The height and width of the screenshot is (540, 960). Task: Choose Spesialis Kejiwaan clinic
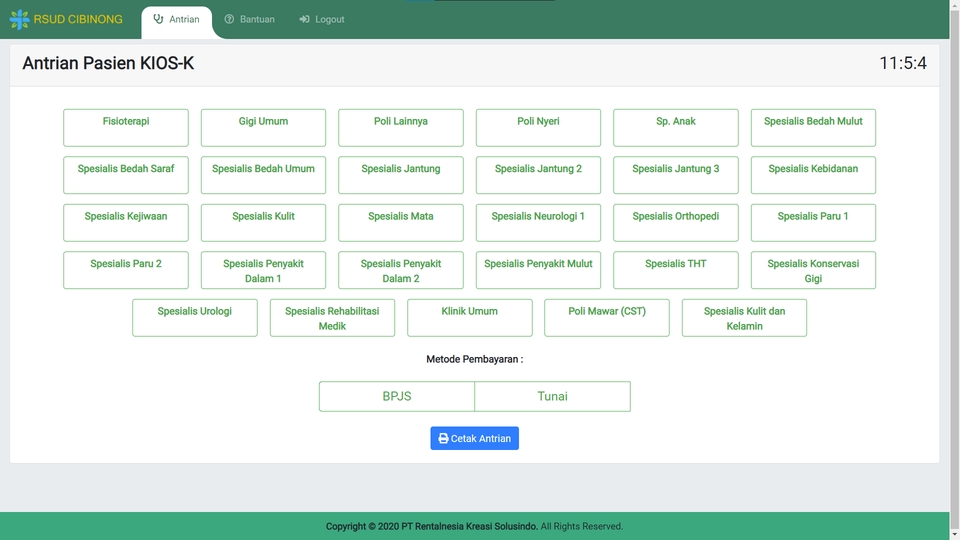coord(126,223)
